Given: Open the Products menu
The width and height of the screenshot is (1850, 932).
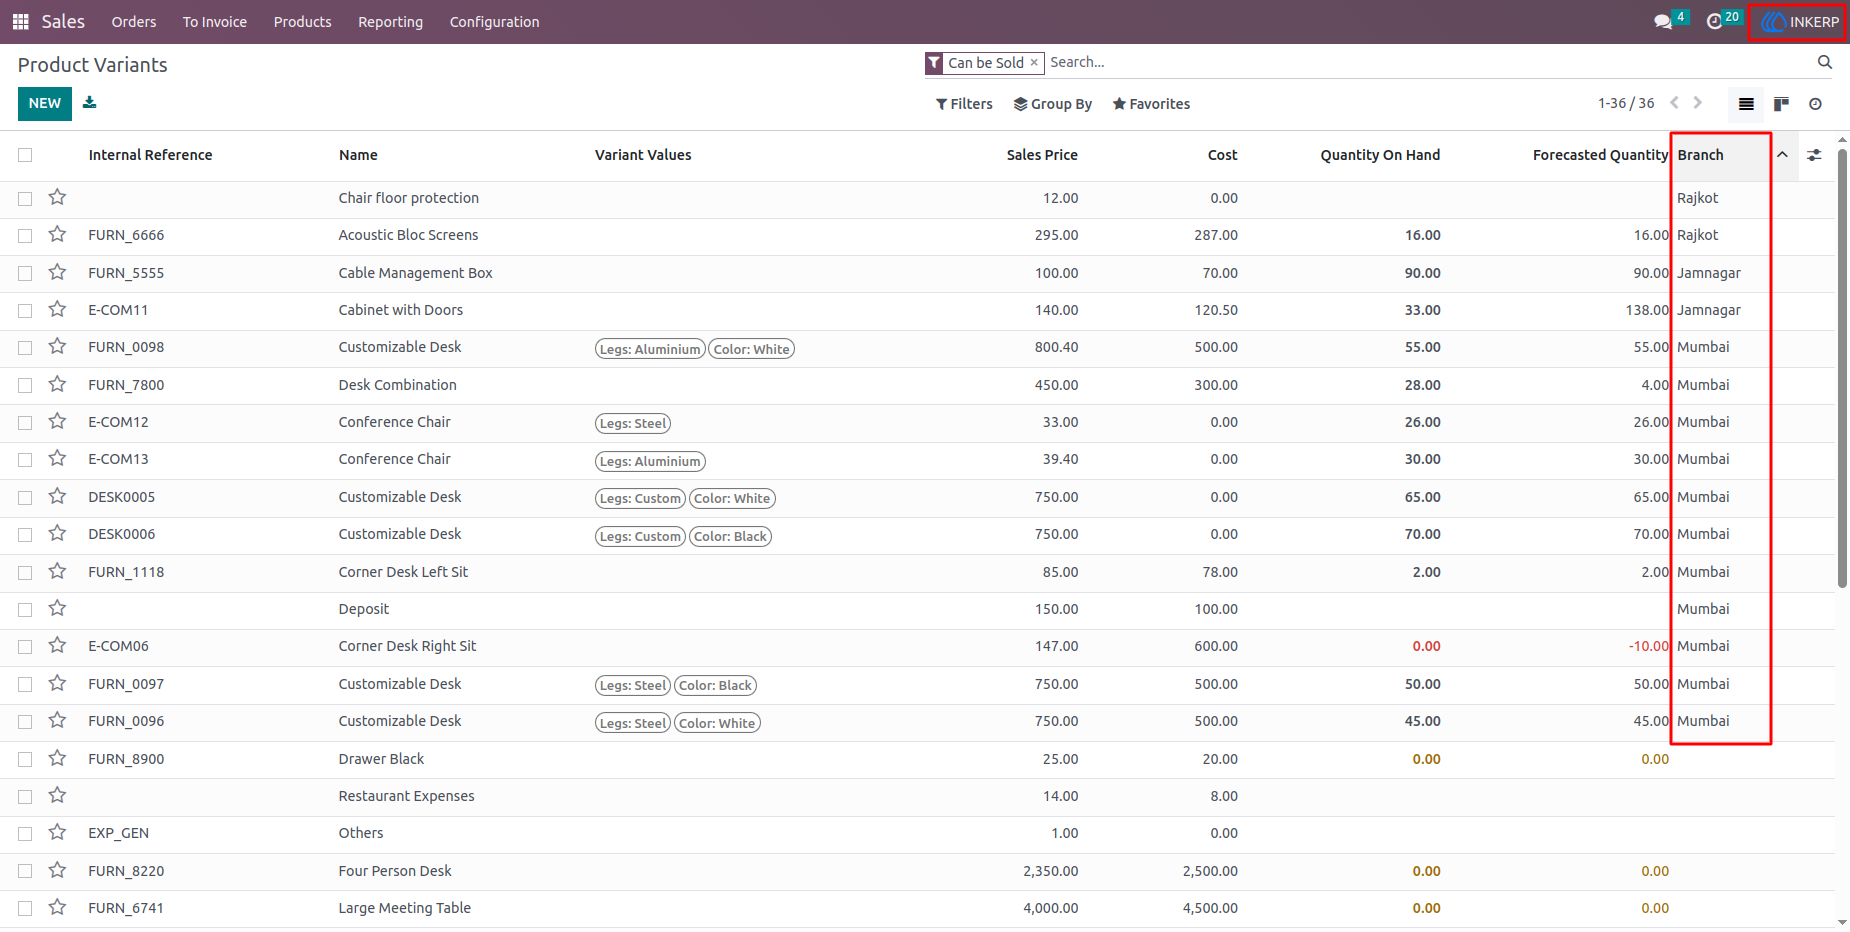Looking at the screenshot, I should click(303, 22).
